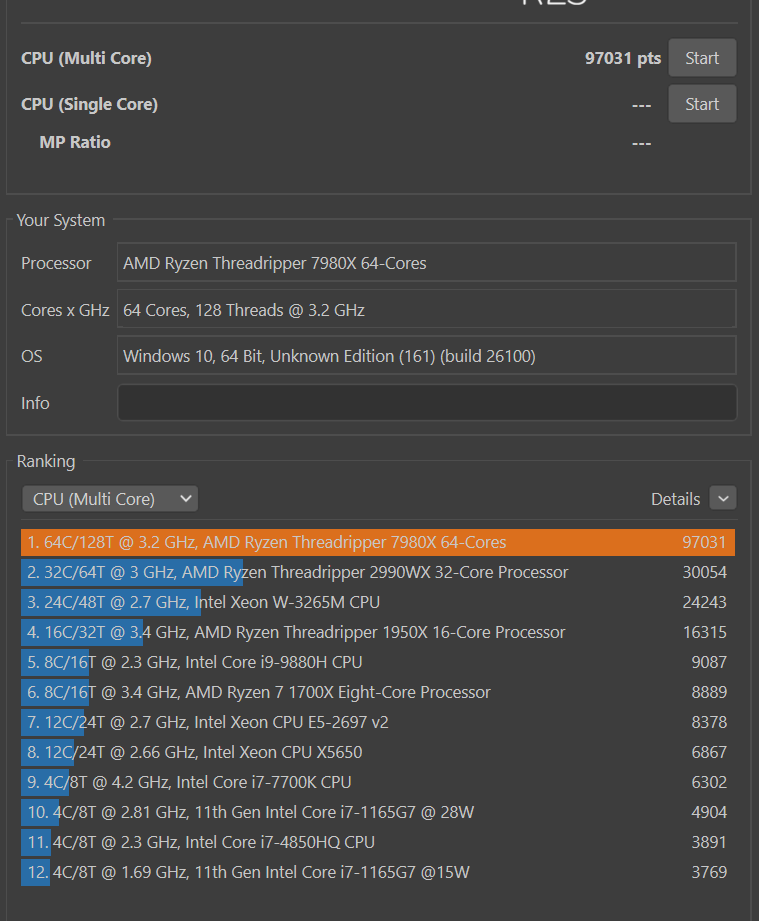
Task: Select the Processor name field
Action: pyautogui.click(x=426, y=263)
